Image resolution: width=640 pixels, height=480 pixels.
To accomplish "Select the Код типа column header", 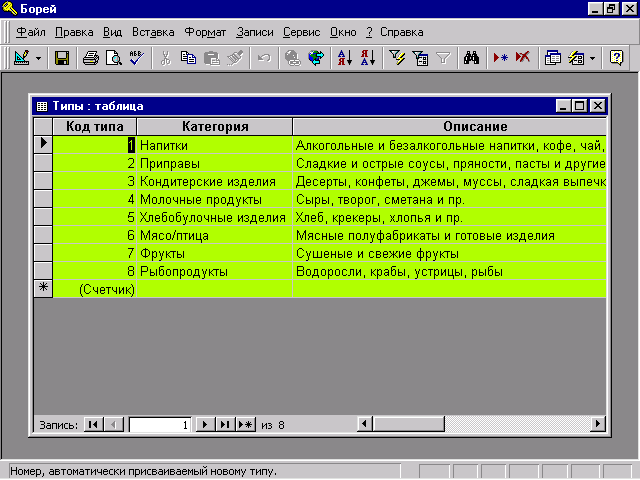I will tap(95, 127).
